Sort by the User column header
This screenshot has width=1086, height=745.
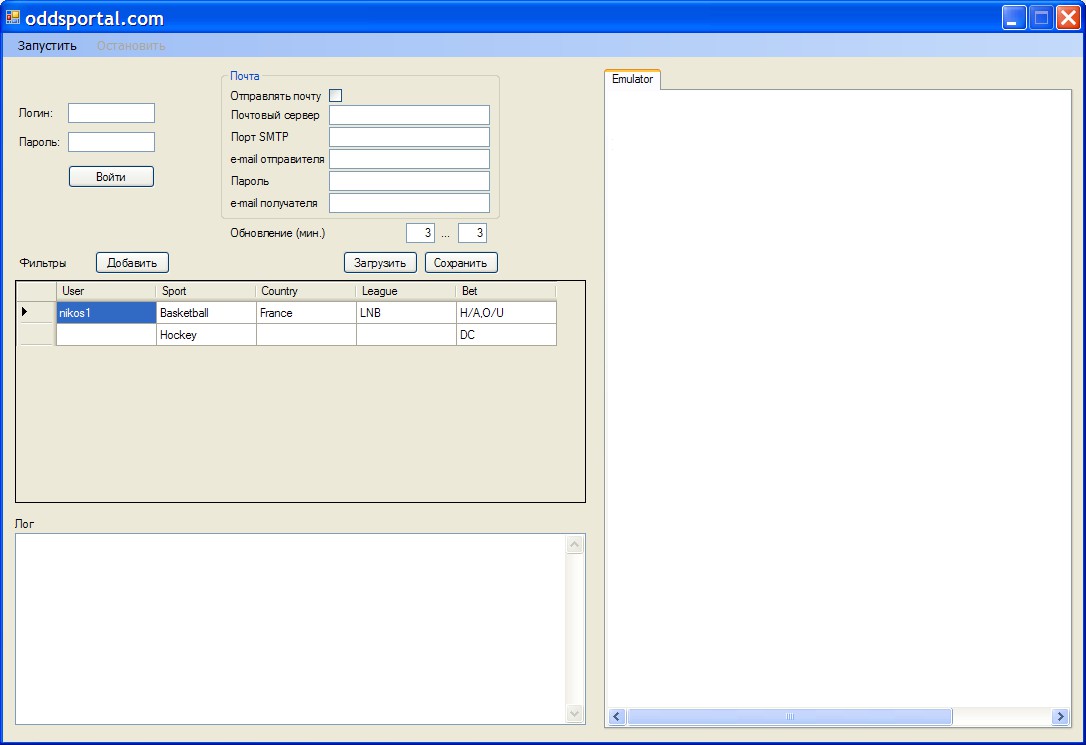[x=106, y=291]
